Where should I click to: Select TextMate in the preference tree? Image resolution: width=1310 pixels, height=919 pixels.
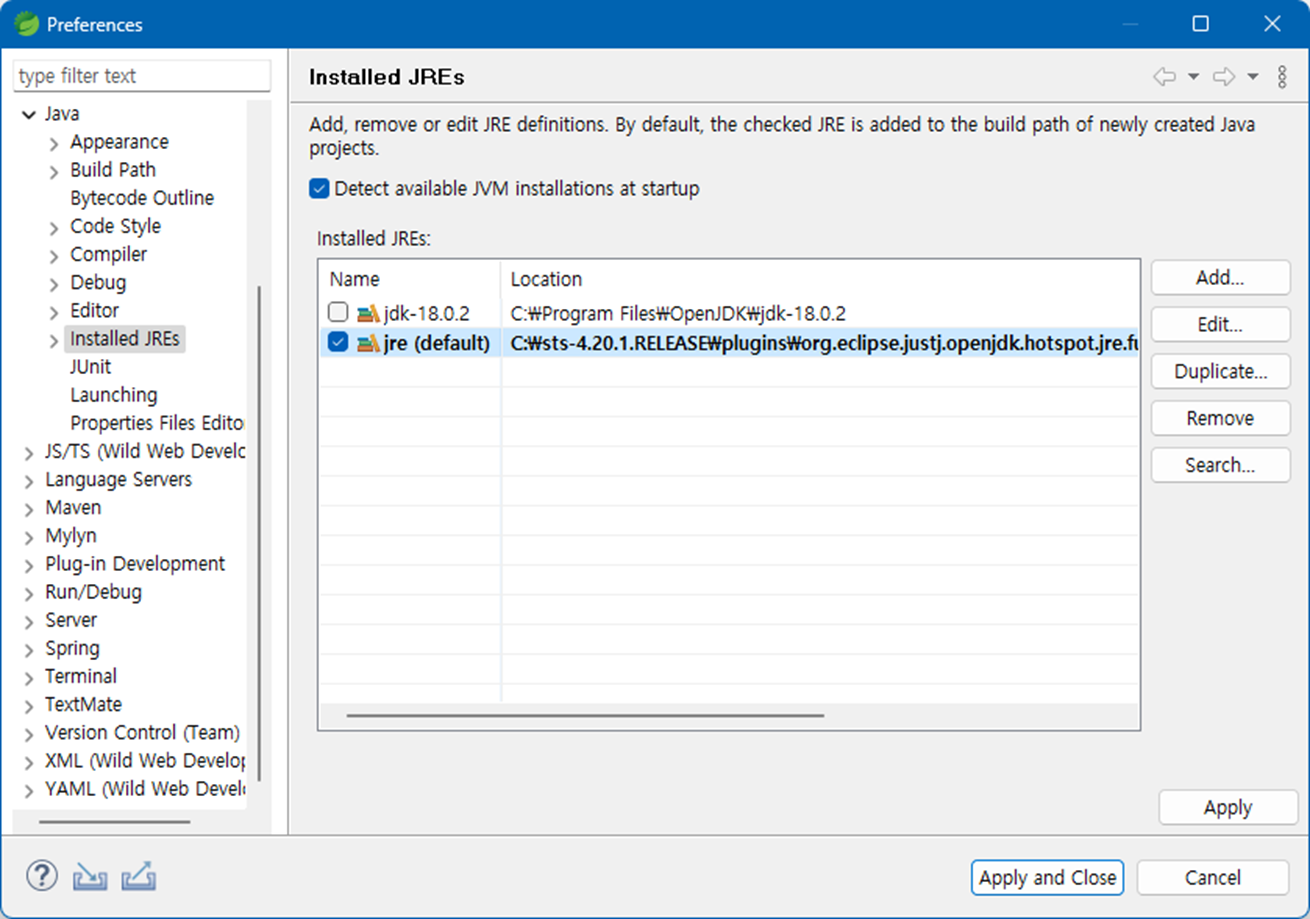83,704
